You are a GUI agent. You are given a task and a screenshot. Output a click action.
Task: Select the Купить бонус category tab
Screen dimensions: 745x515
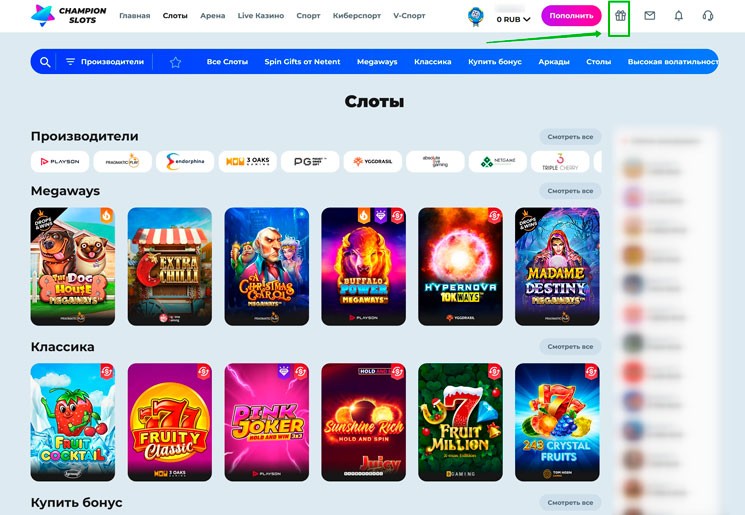click(495, 62)
